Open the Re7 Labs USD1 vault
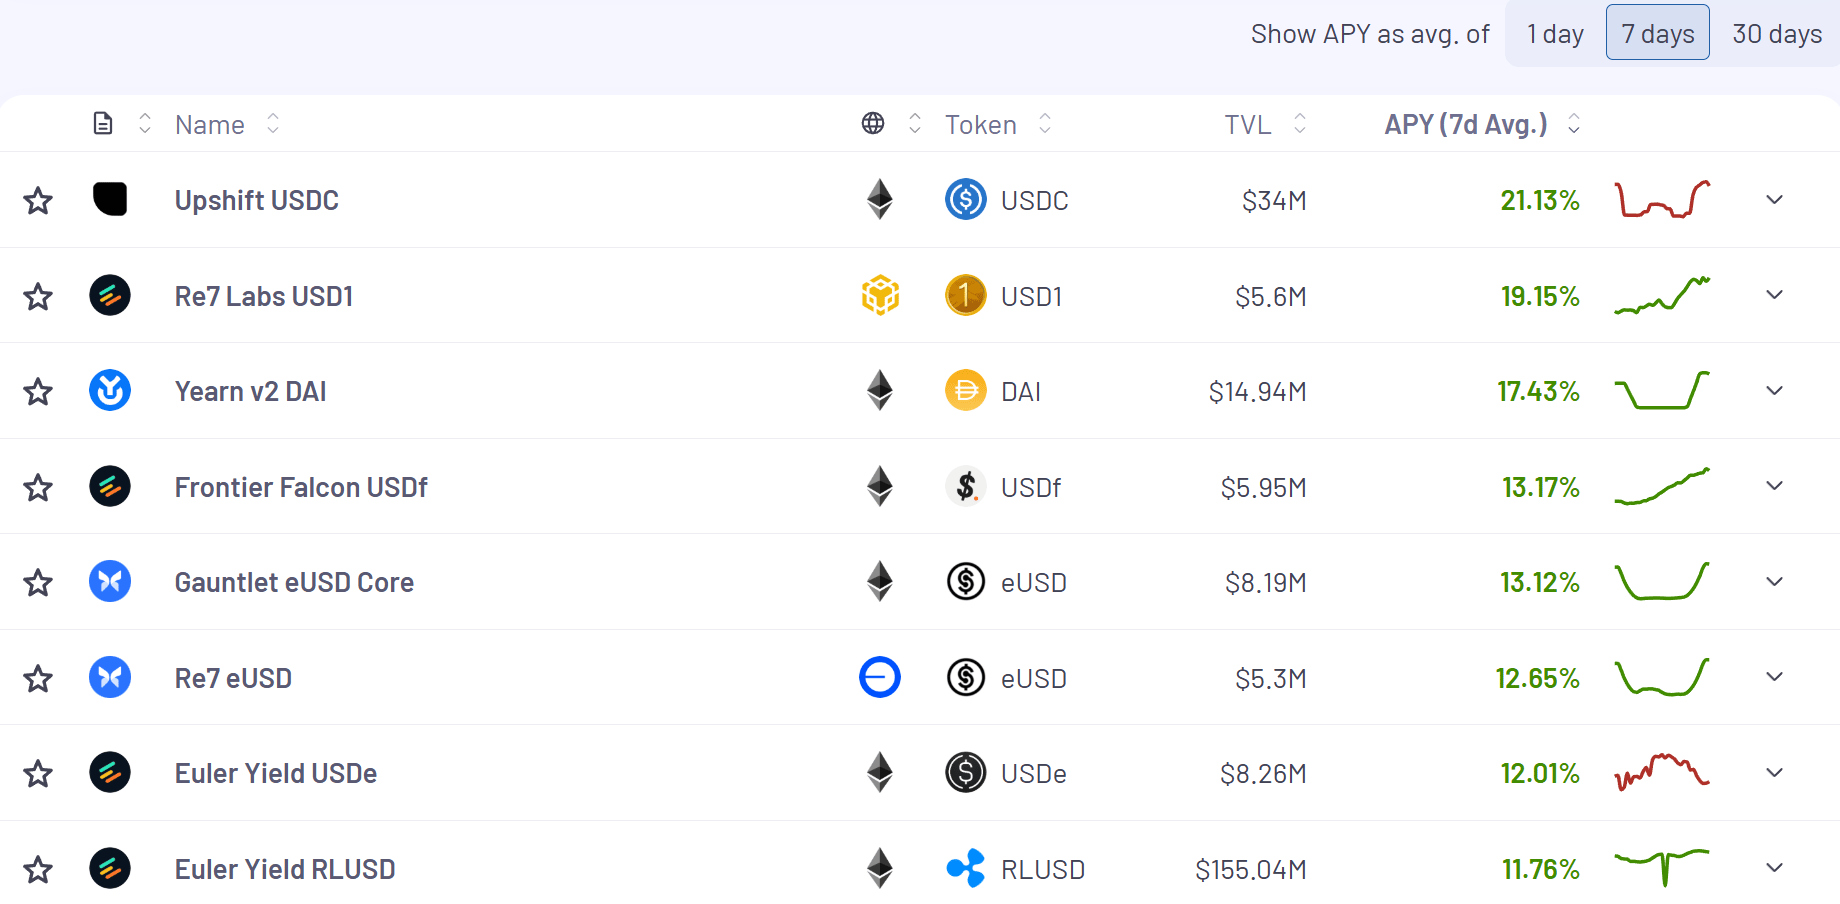Screen dimensions: 1840x904 pyautogui.click(x=264, y=296)
